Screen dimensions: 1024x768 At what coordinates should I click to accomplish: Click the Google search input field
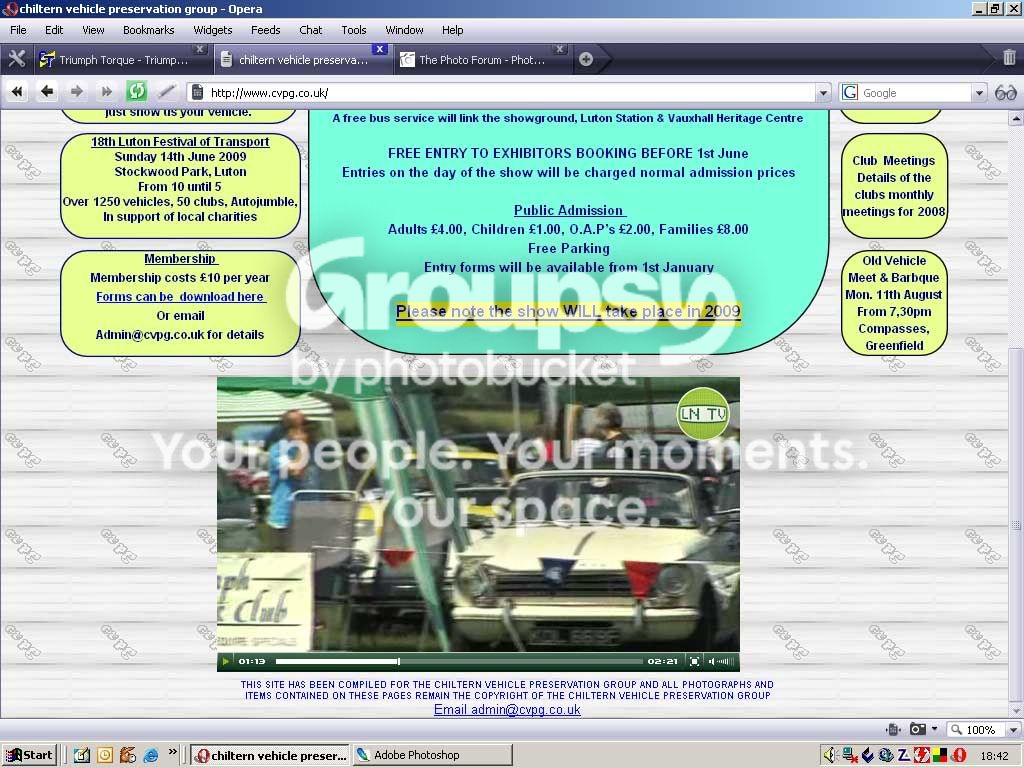tap(916, 93)
